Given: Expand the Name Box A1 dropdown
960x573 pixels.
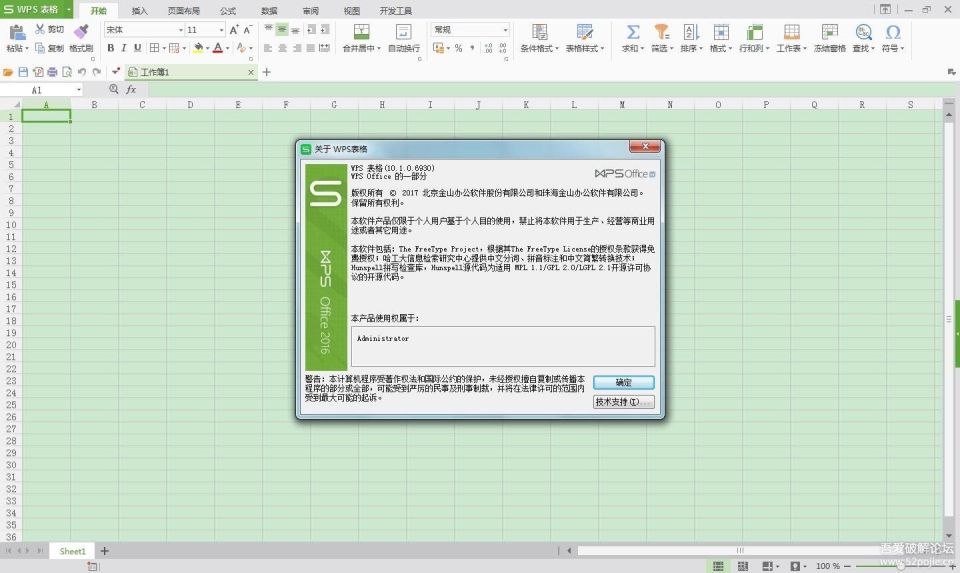Looking at the screenshot, I should pyautogui.click(x=79, y=90).
